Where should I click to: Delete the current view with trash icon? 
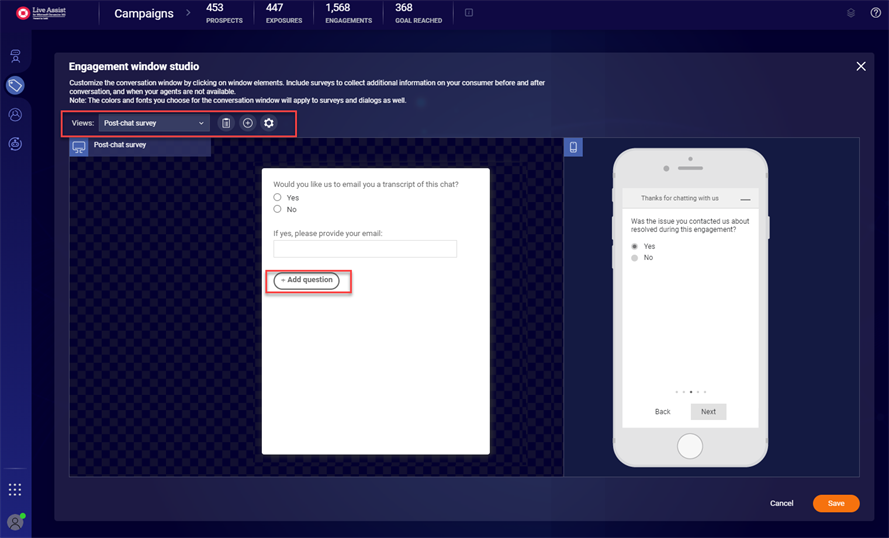pyautogui.click(x=226, y=123)
